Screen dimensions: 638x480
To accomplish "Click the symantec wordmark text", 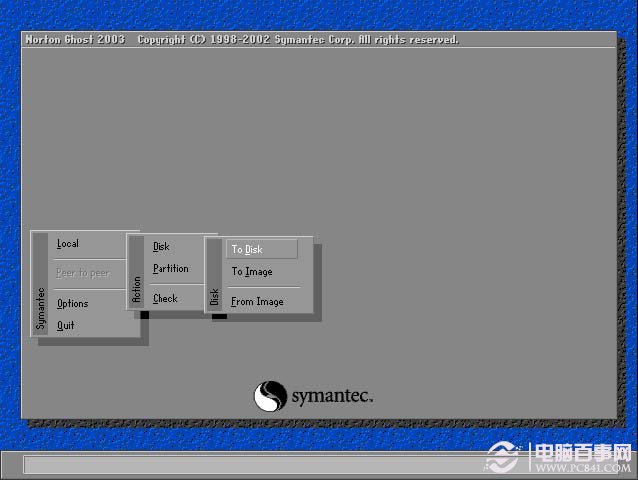I will click(332, 396).
